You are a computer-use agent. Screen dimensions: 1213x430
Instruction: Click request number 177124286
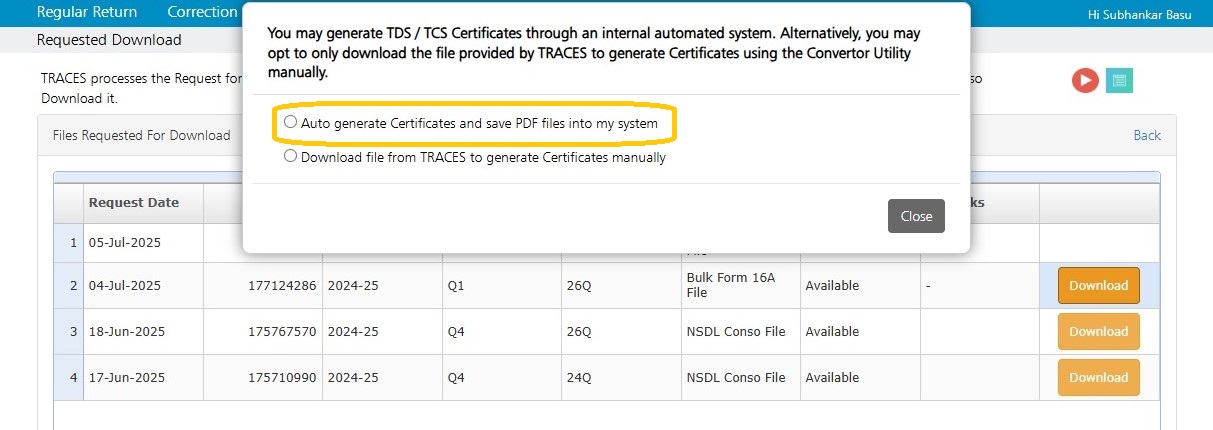(282, 285)
